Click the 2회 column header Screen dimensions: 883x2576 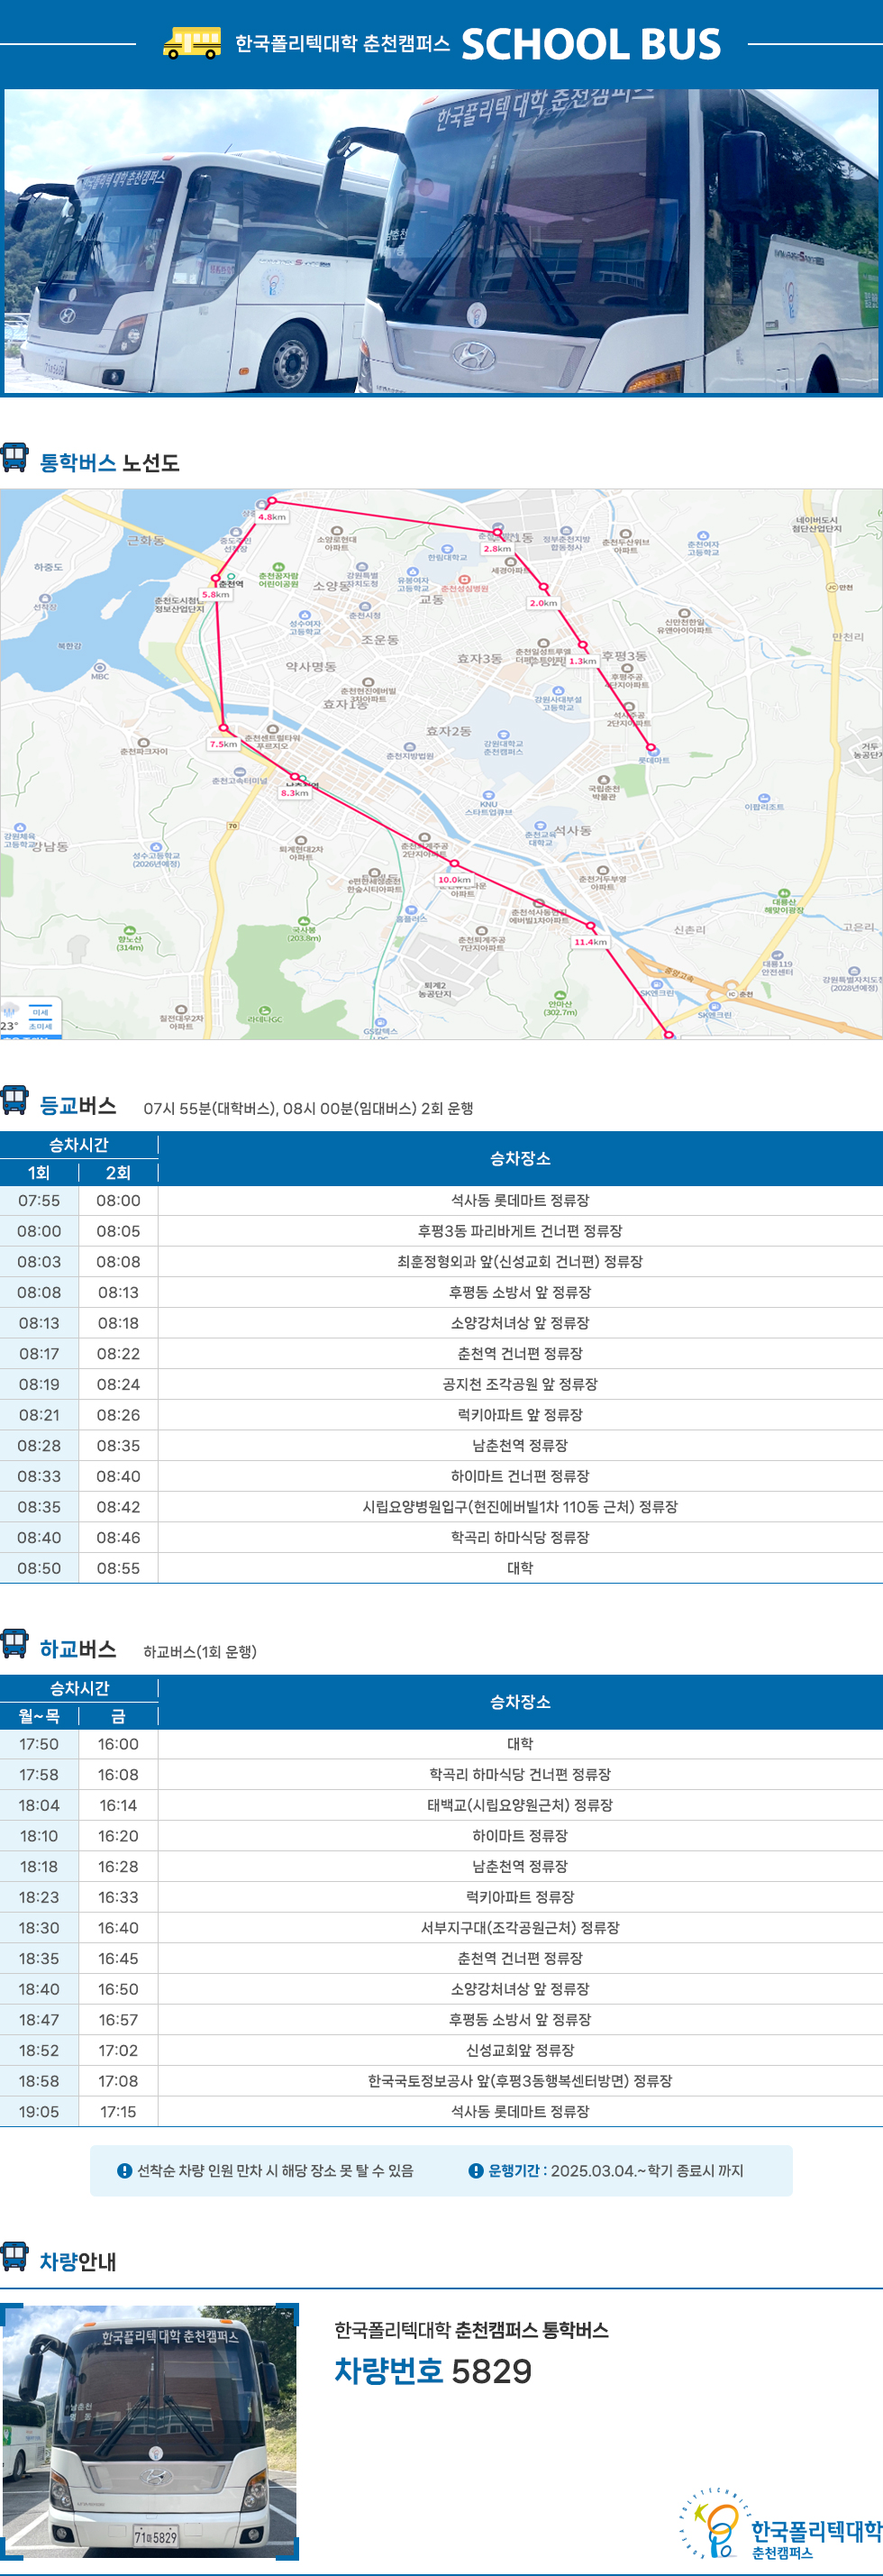point(118,1172)
